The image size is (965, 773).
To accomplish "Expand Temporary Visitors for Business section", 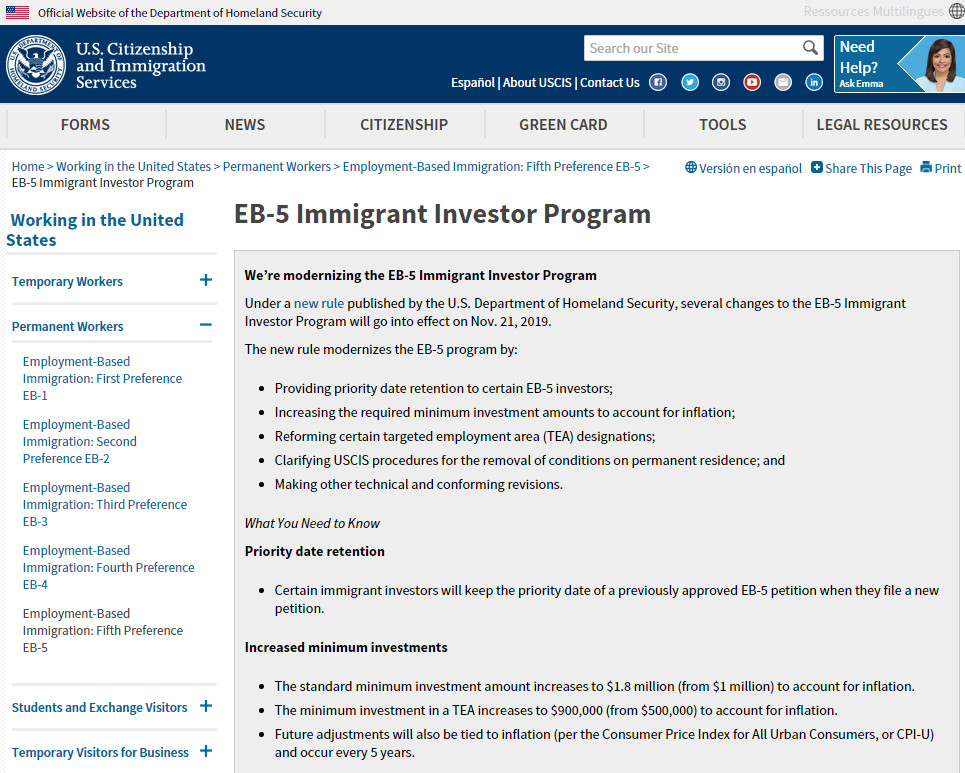I will [206, 751].
